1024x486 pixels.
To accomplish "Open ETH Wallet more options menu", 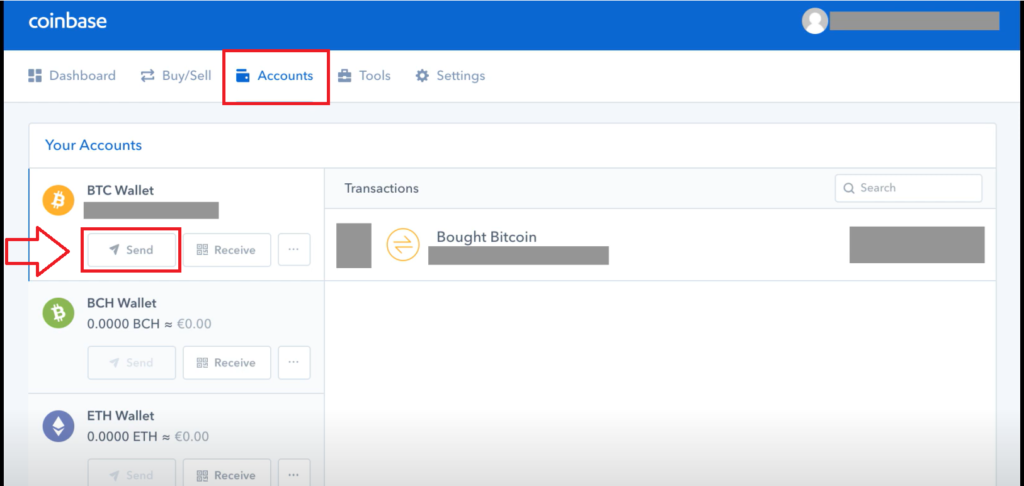I will point(294,473).
